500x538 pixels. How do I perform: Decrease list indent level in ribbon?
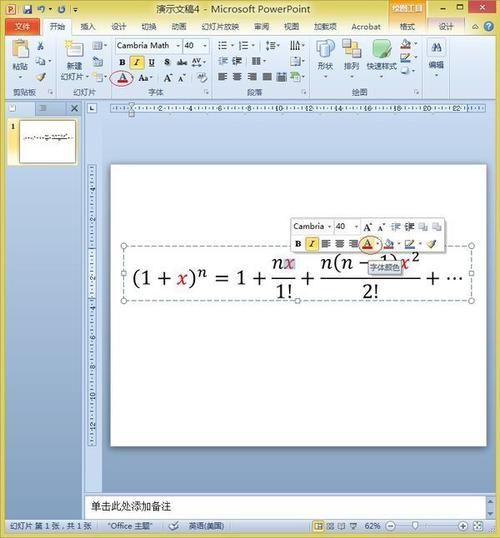click(x=223, y=61)
